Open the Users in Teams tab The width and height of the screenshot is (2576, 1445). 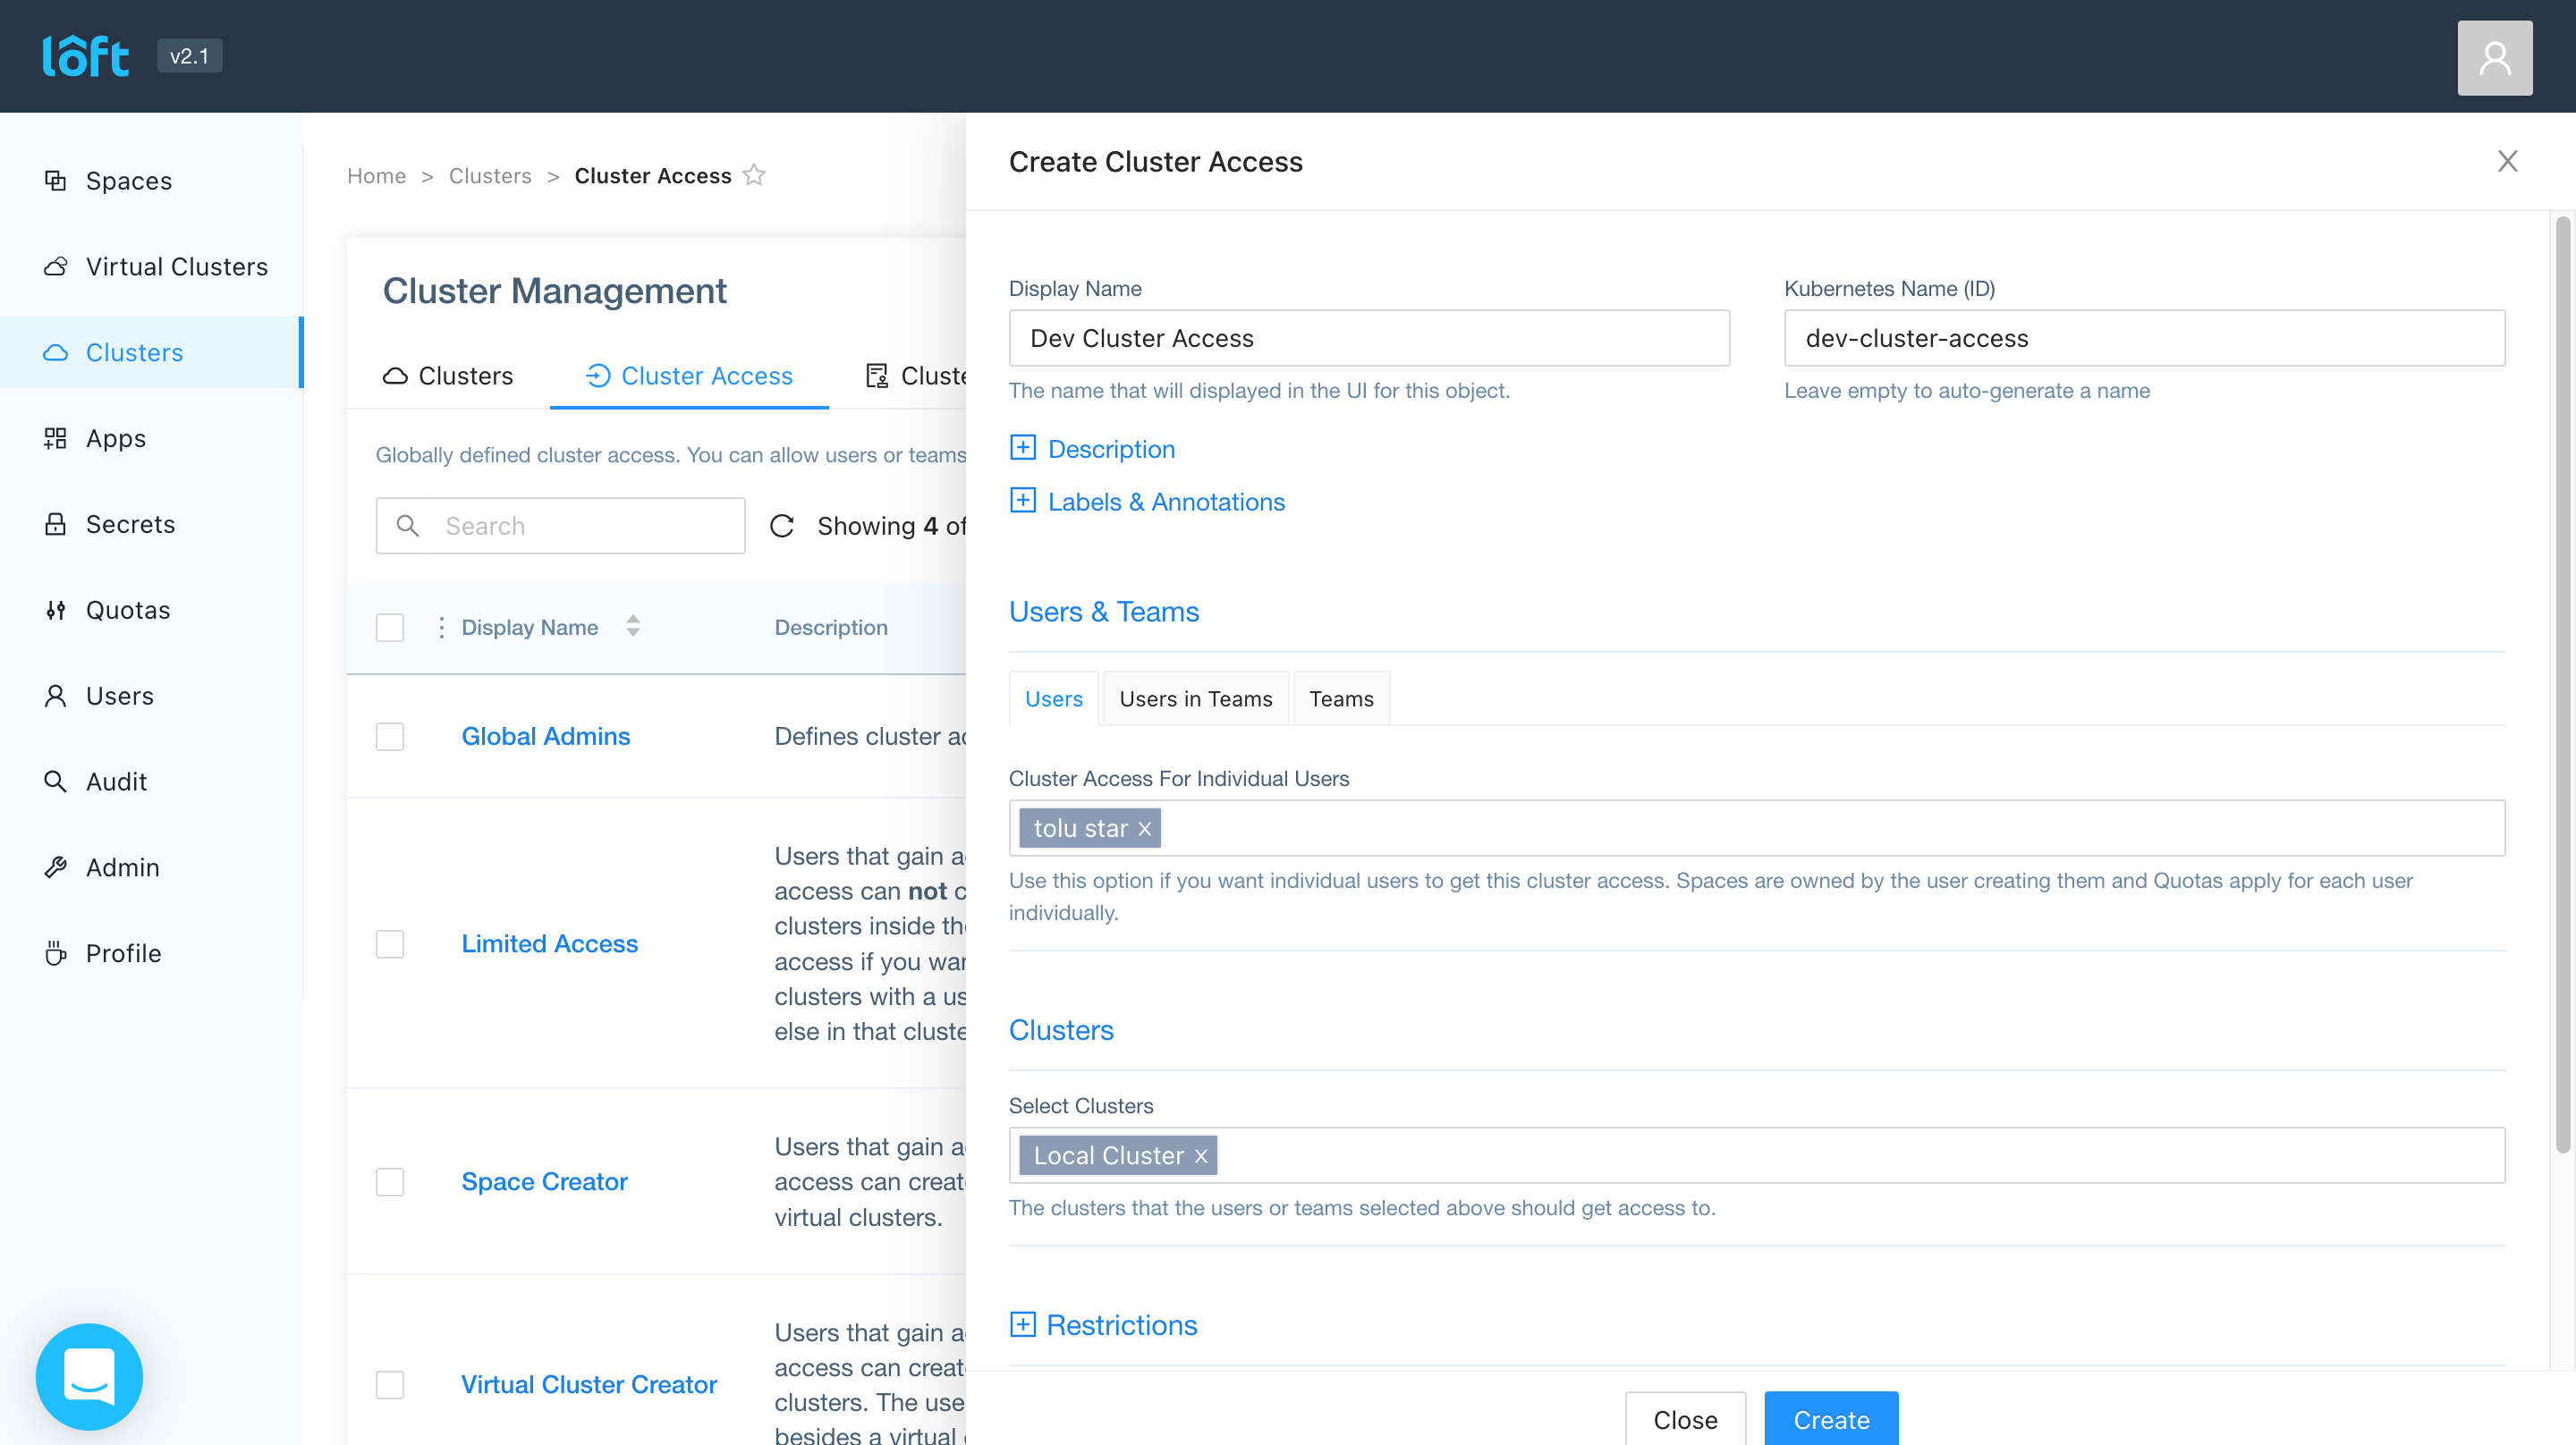(1196, 698)
